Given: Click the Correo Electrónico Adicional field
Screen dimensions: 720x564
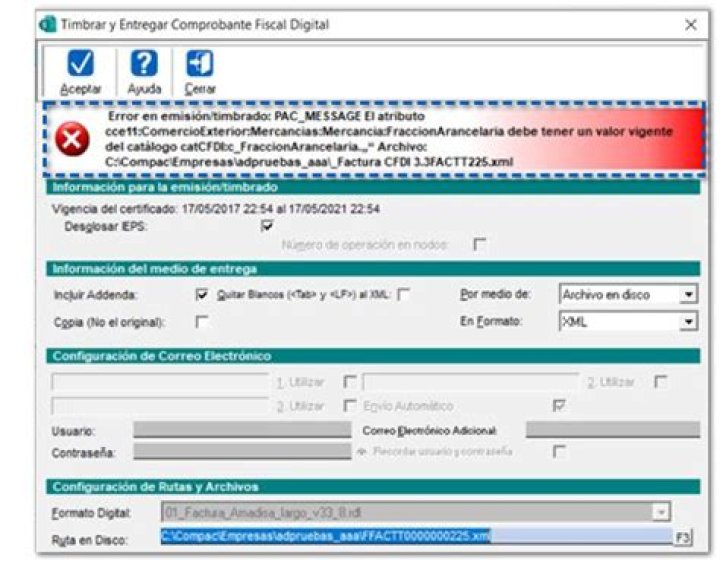Looking at the screenshot, I should click(612, 430).
